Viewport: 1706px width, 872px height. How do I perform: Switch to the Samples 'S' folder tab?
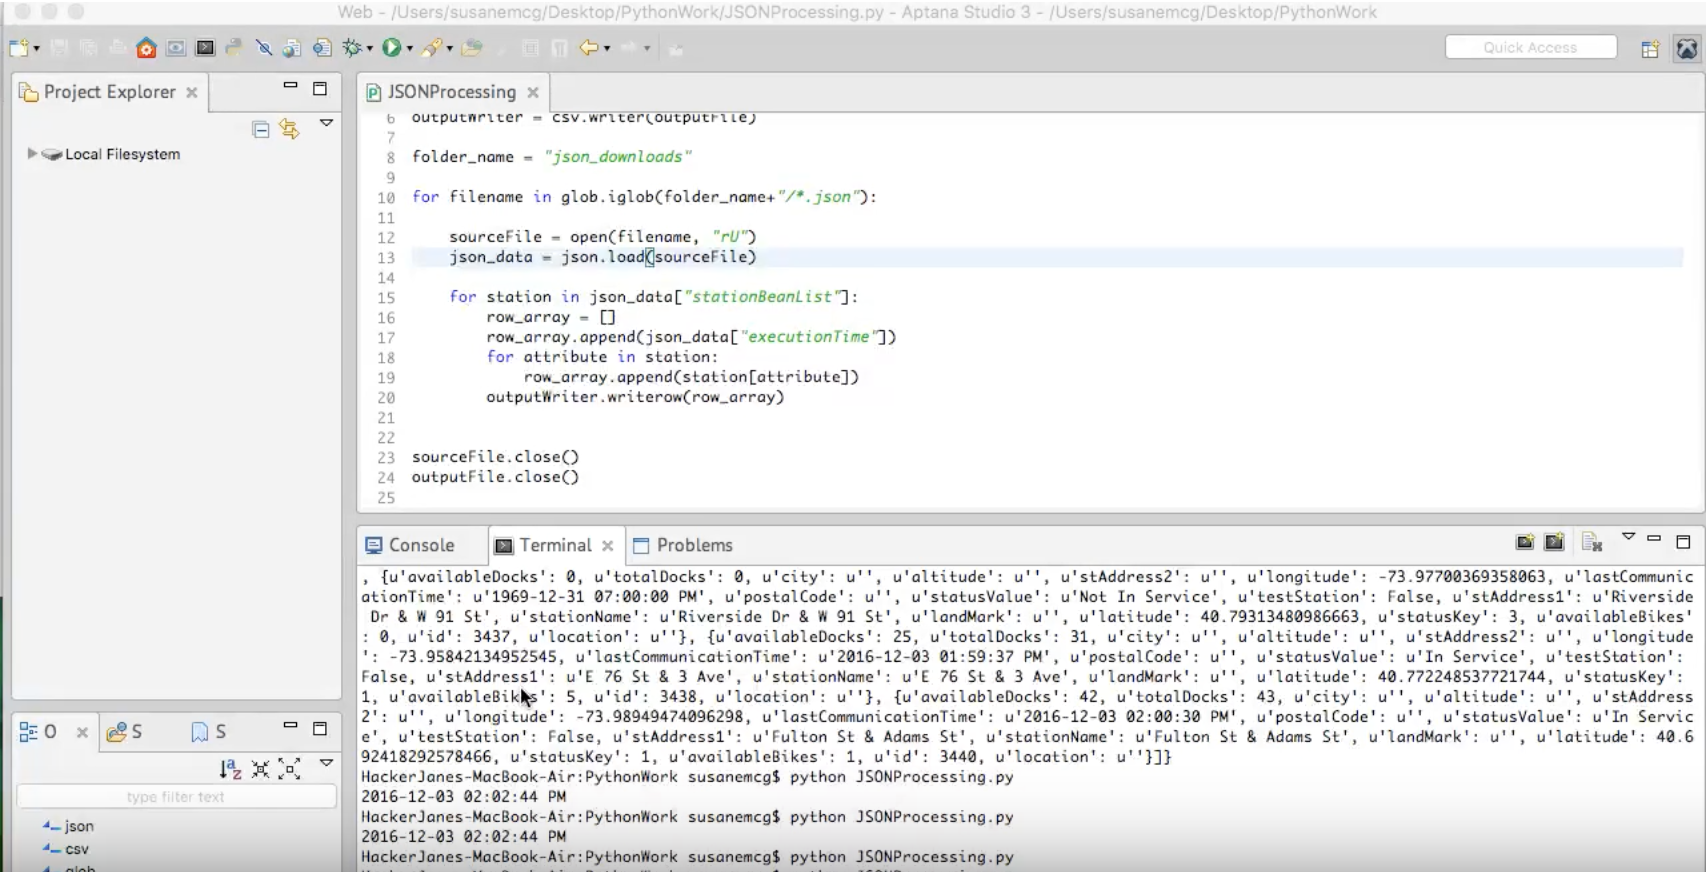(x=125, y=732)
